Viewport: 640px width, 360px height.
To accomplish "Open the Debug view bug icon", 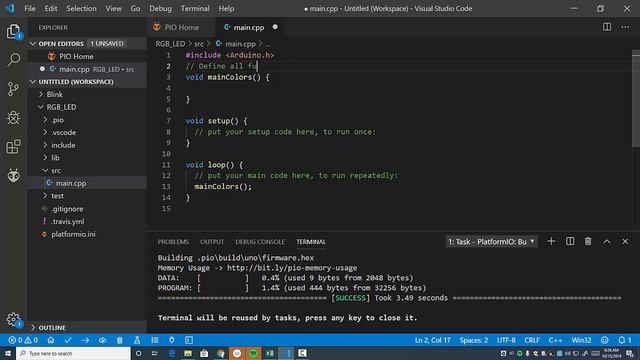I will (x=13, y=118).
